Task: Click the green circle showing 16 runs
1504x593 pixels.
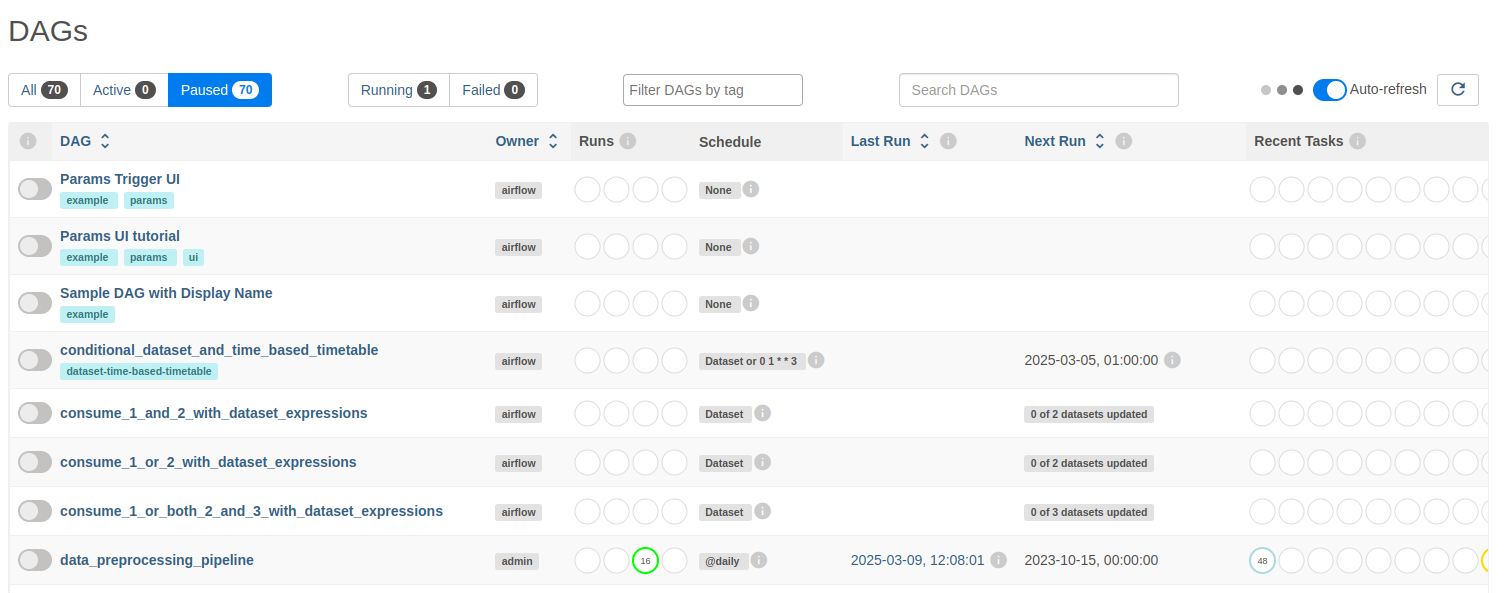Action: tap(645, 561)
